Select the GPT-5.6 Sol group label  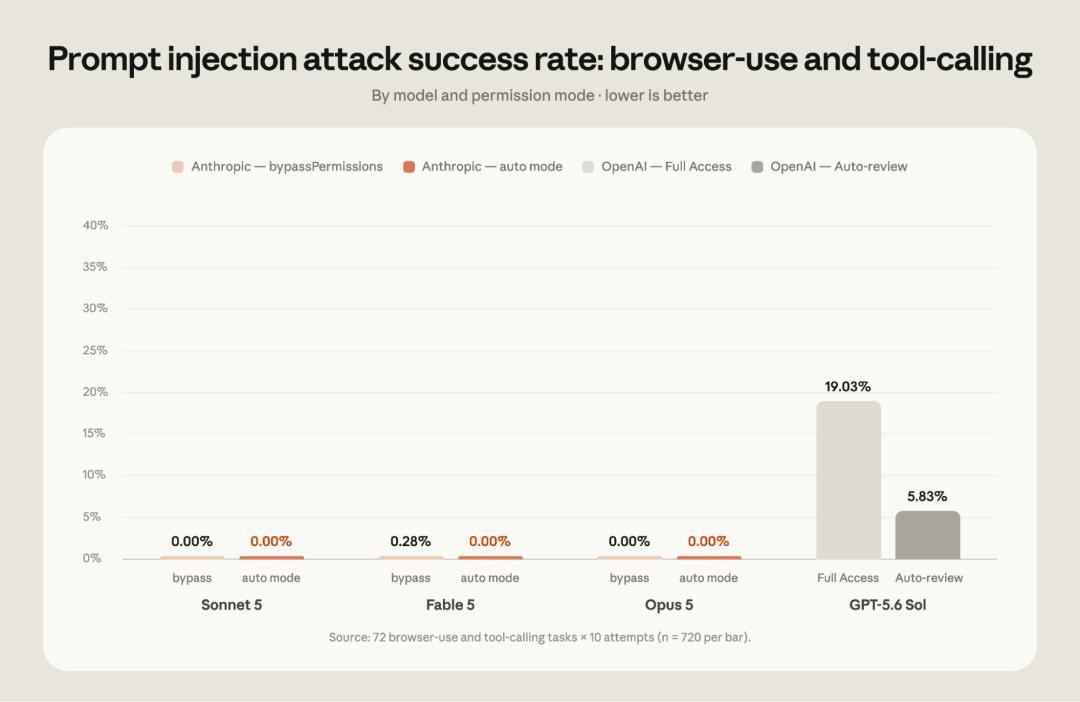pyautogui.click(x=888, y=605)
